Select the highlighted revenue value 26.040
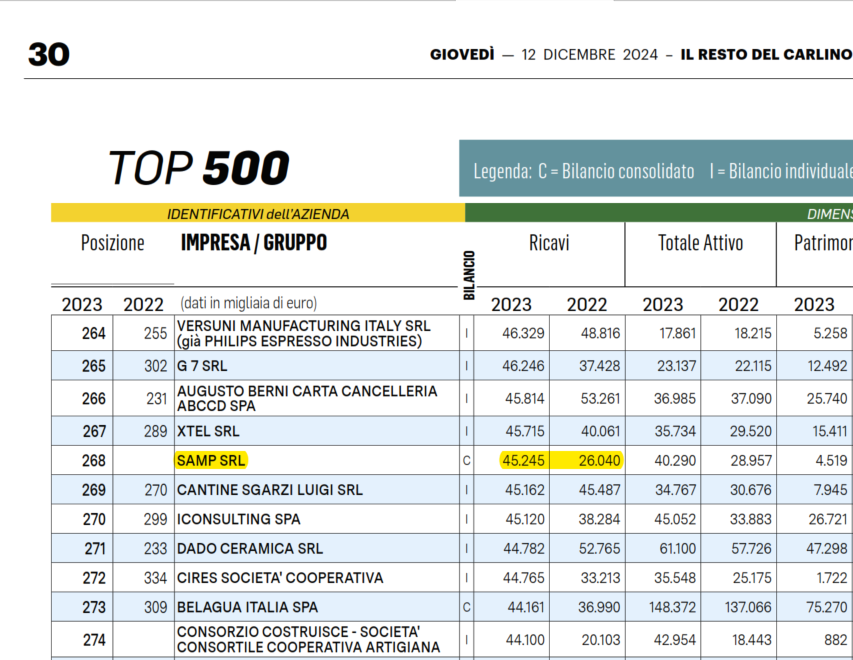 pos(599,460)
